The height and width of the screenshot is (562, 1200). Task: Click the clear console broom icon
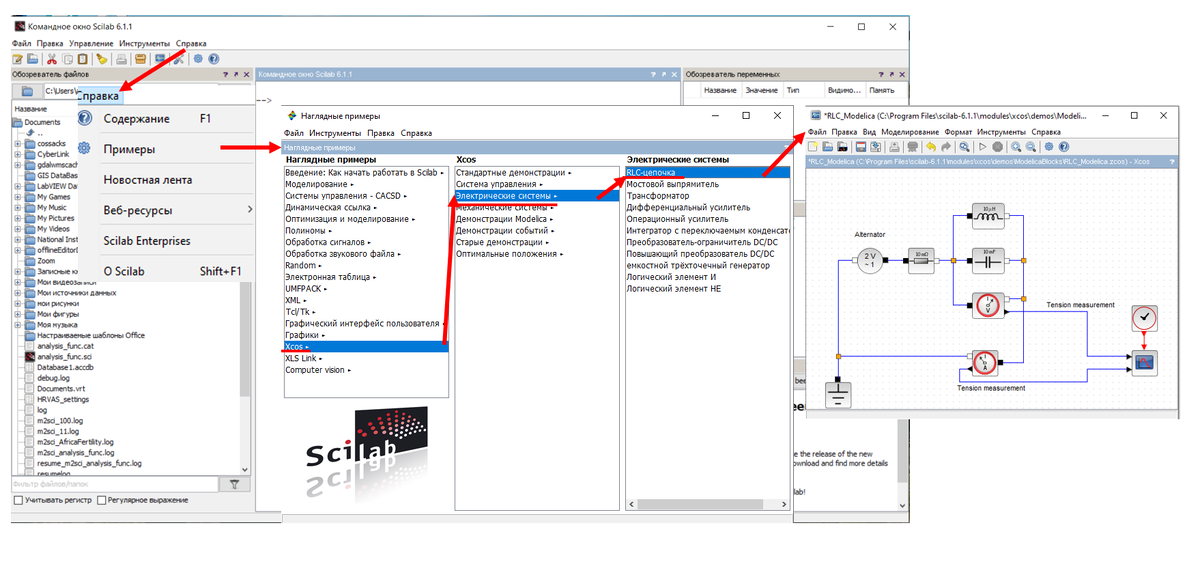[101, 59]
